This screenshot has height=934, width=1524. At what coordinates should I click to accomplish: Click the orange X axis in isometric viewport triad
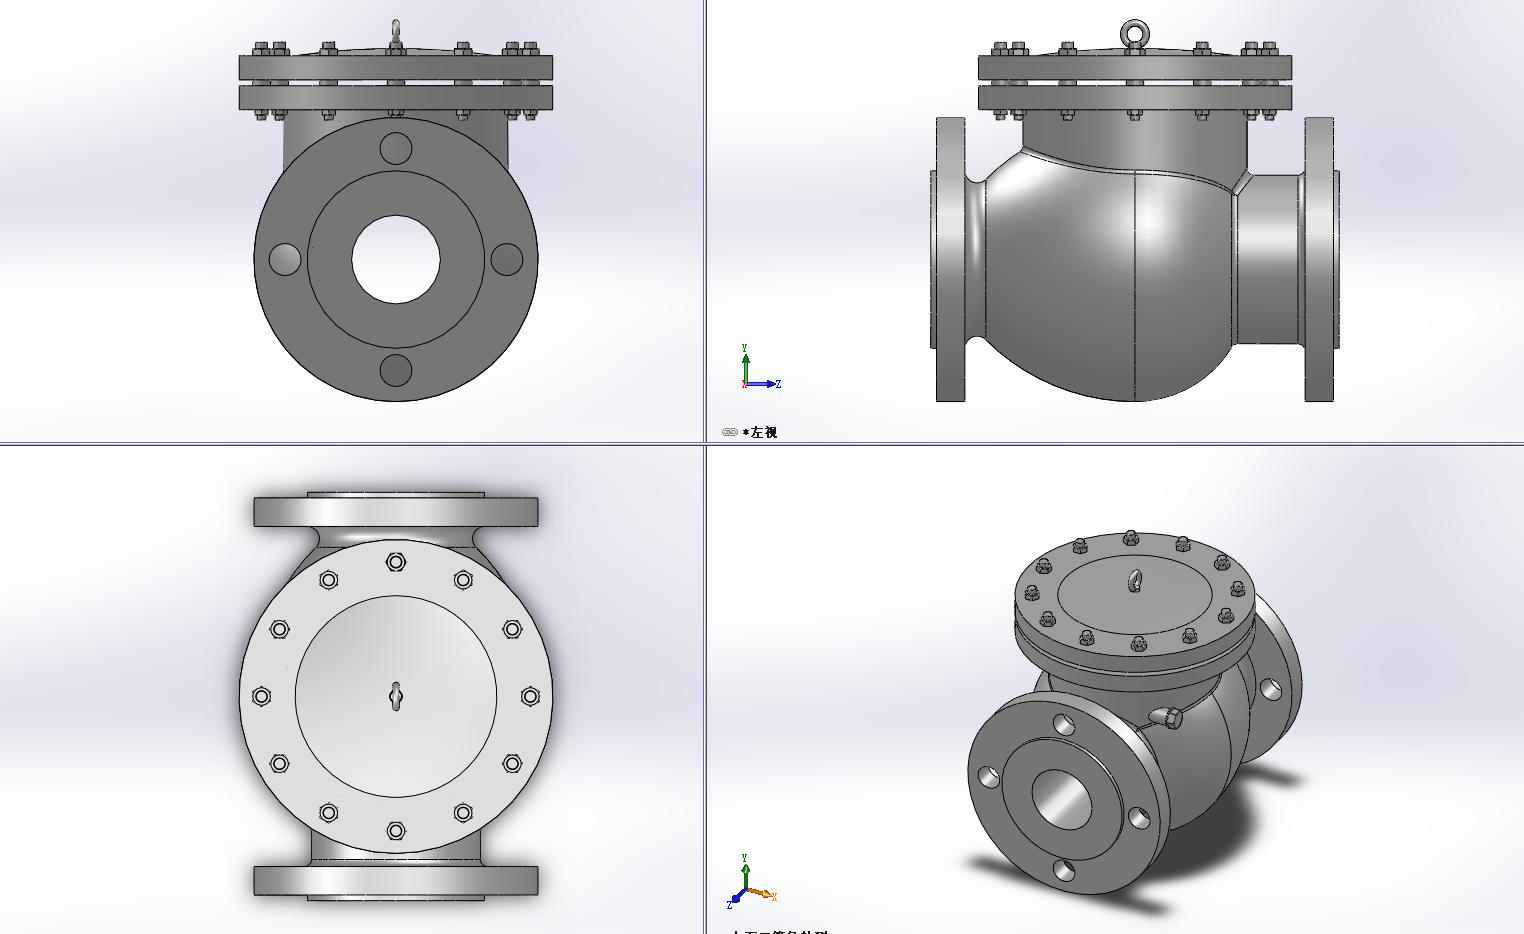758,892
